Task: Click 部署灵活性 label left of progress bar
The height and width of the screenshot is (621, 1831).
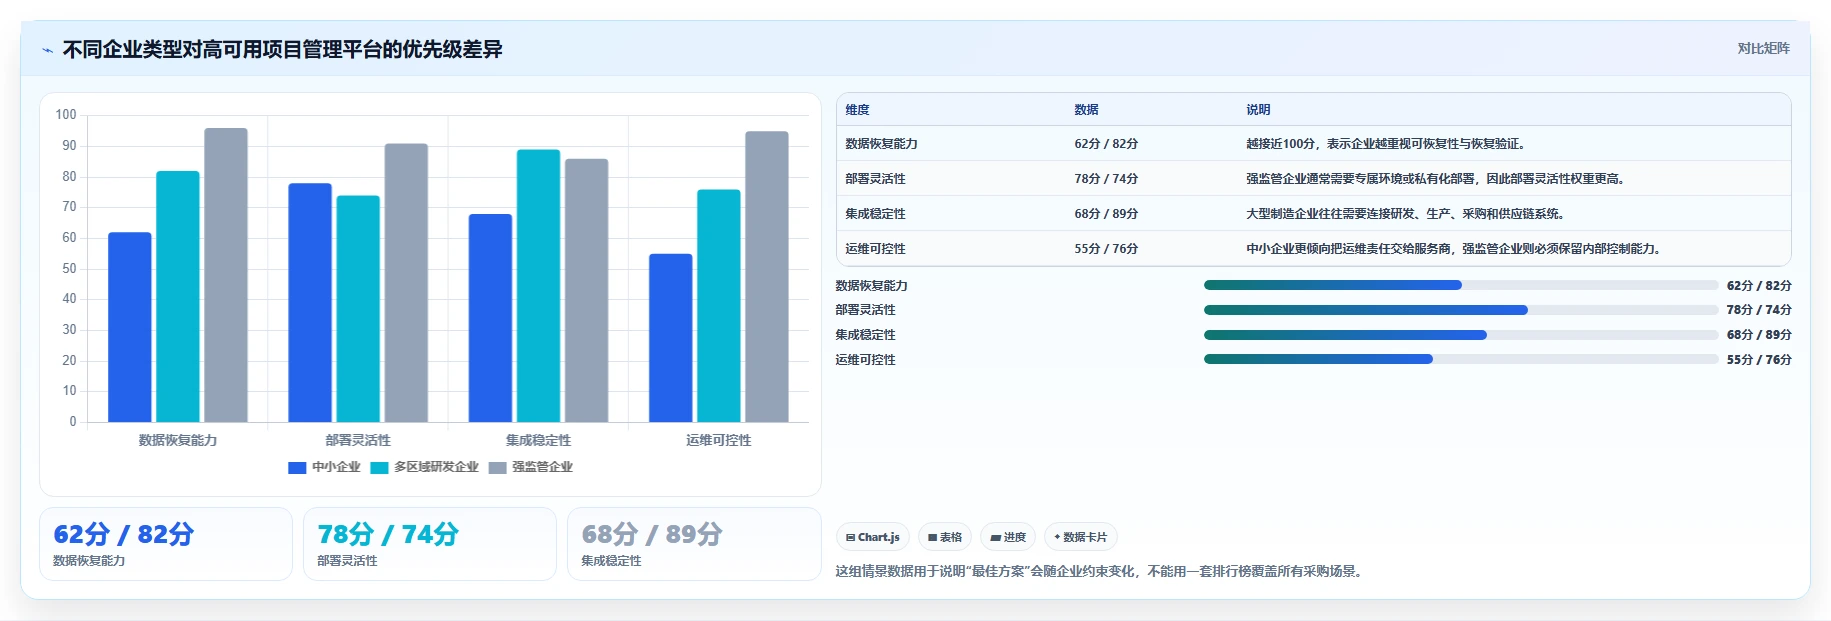Action: 866,310
